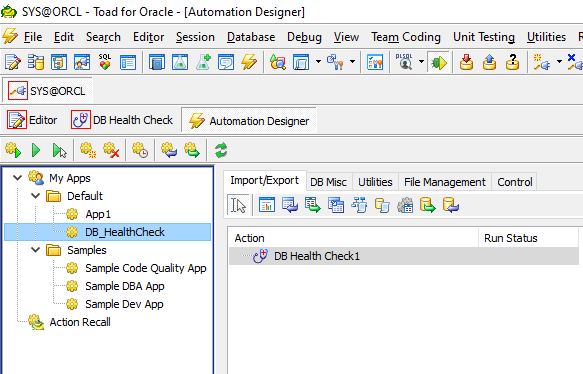Switch to the DB Misc actions tab

click(x=328, y=182)
